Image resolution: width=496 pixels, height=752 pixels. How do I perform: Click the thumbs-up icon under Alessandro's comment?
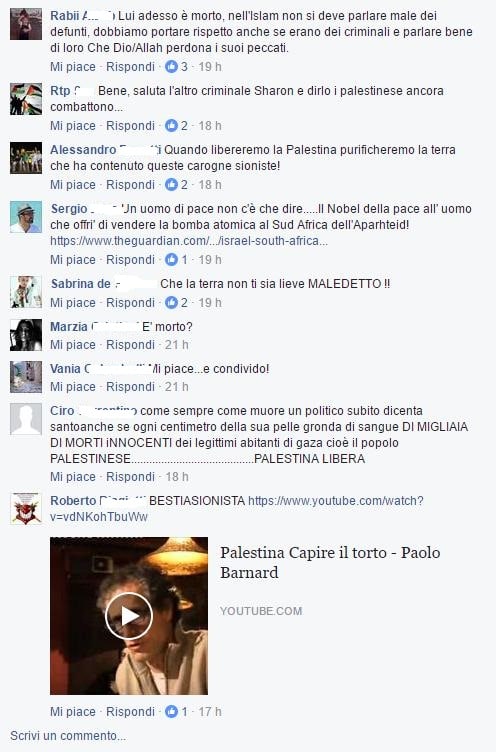click(171, 185)
